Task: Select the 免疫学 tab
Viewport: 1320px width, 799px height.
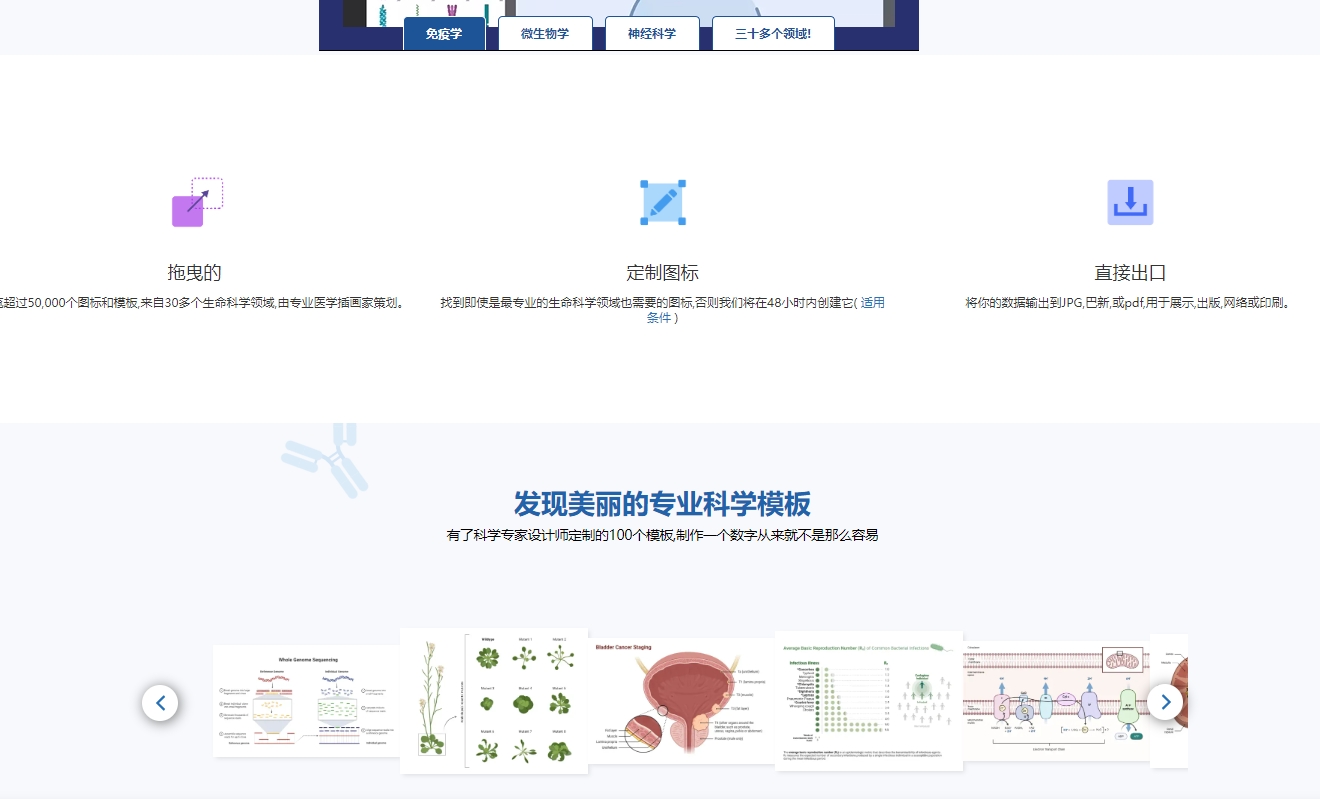Action: pos(444,33)
